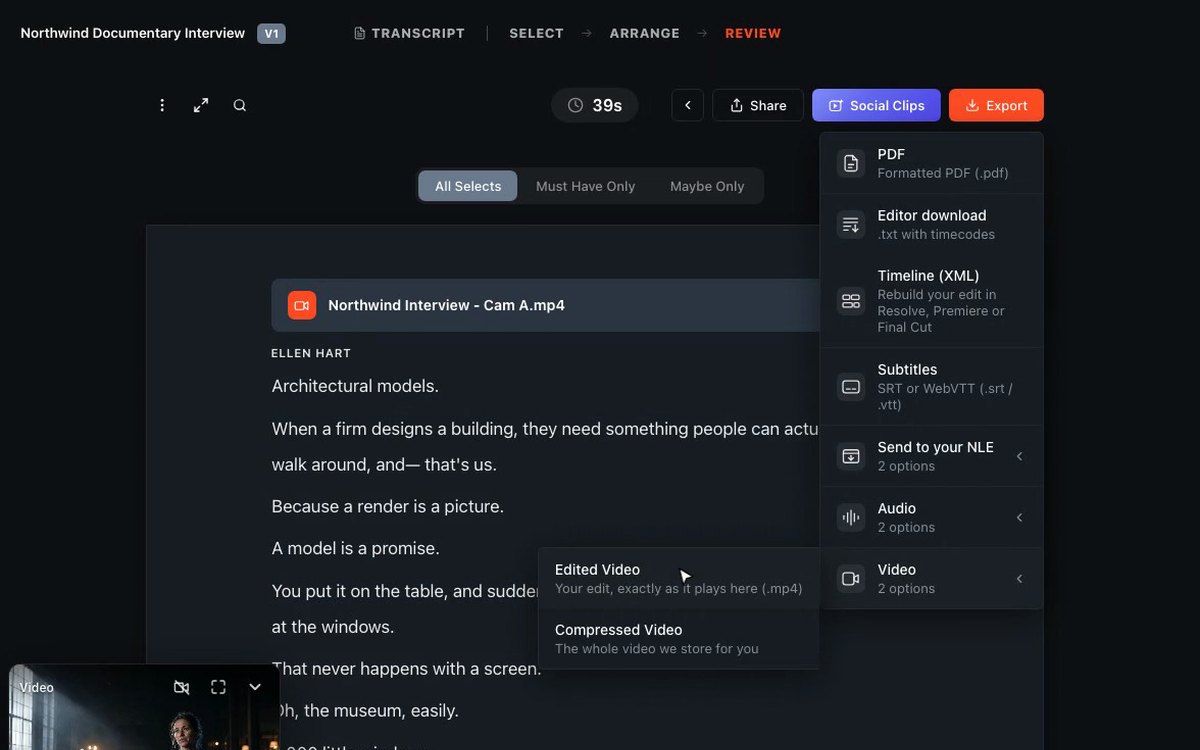Collapse the video preview with the chevron

(x=255, y=687)
